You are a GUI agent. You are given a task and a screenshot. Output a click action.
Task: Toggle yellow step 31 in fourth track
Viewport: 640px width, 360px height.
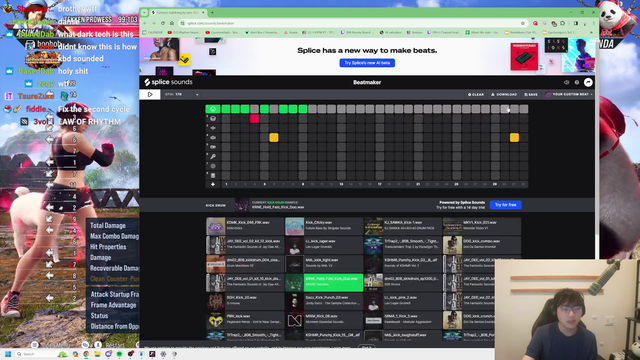[514, 138]
